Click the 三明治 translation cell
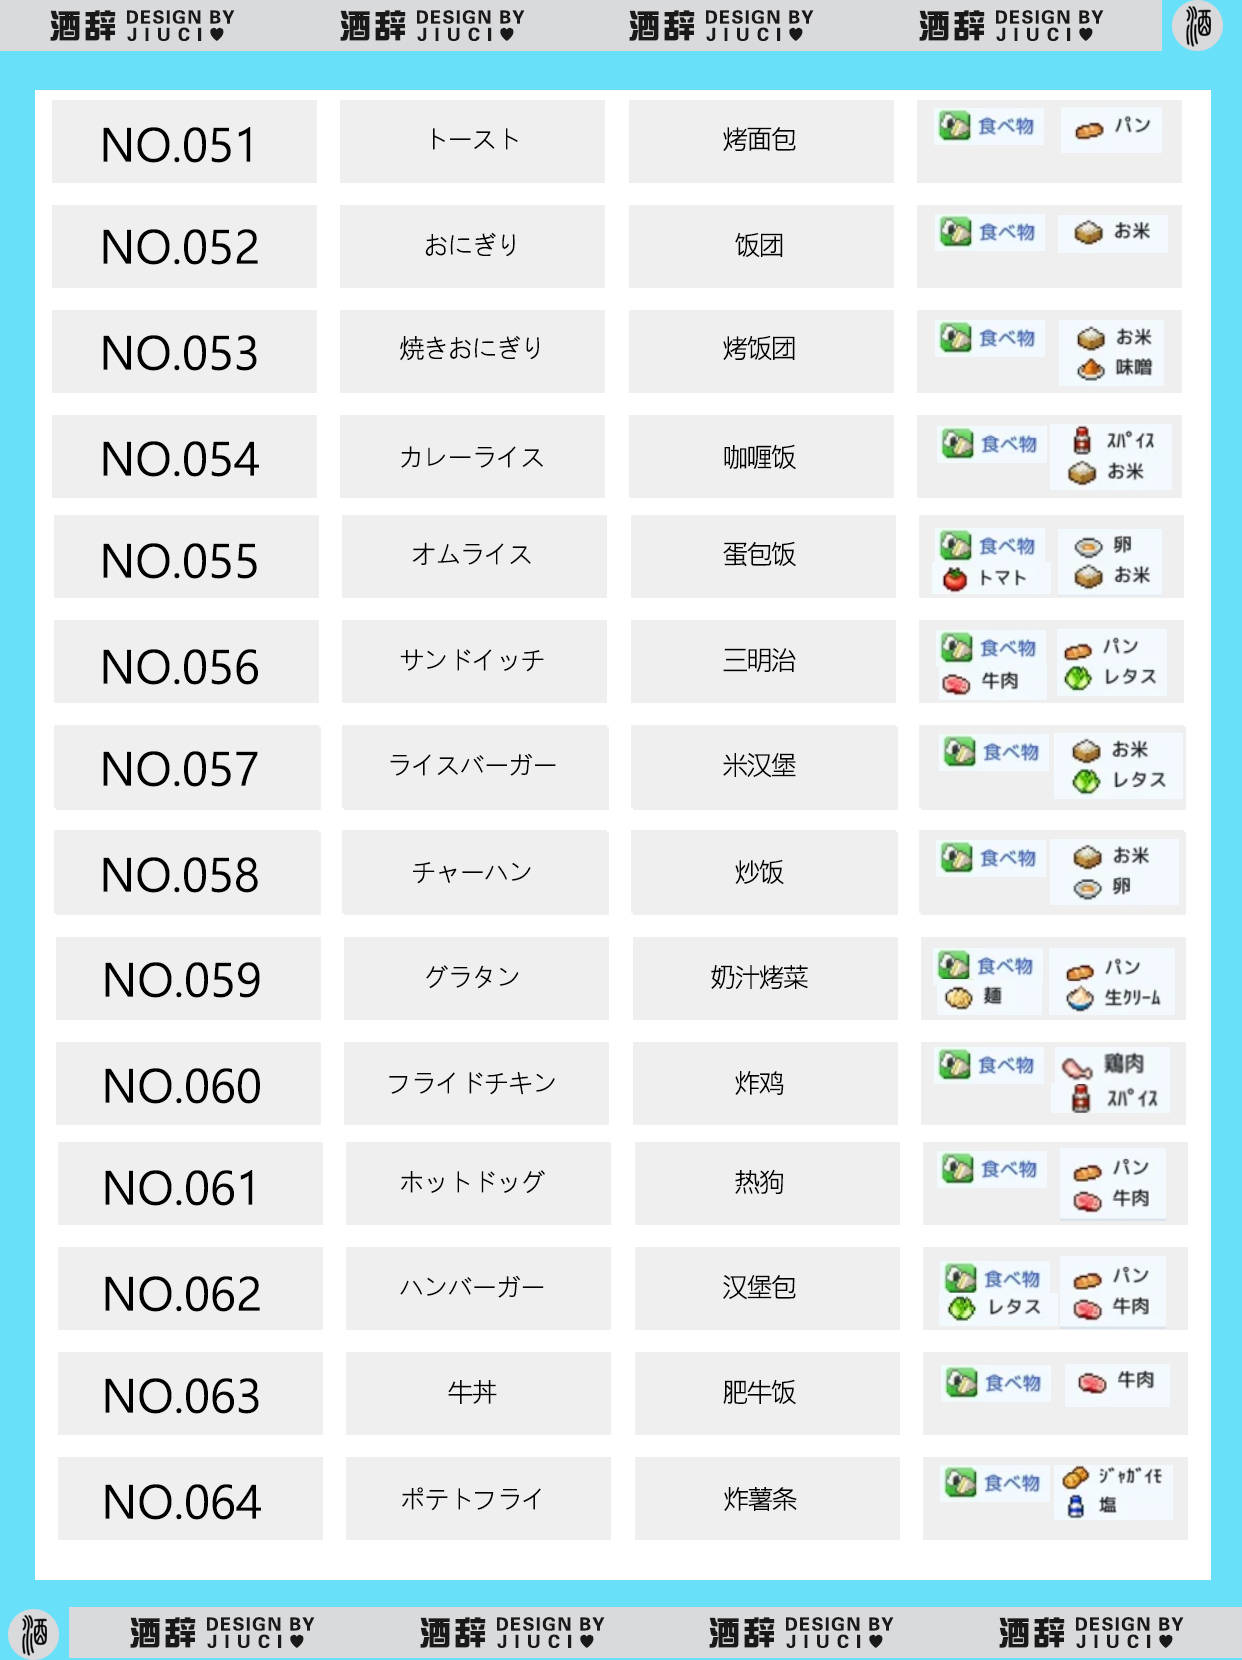Screen dimensions: 1242x1660 coord(762,661)
